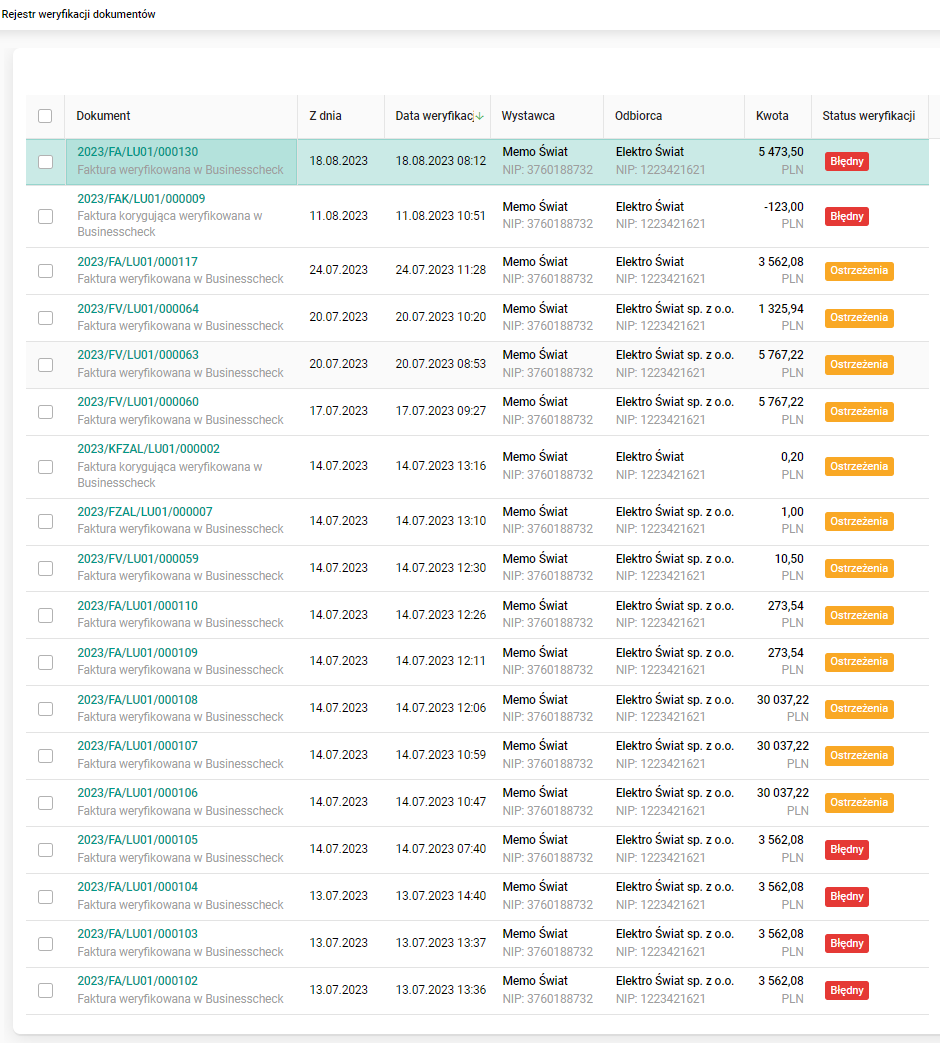Click the Wystawca column header
Image resolution: width=940 pixels, height=1043 pixels.
[528, 116]
